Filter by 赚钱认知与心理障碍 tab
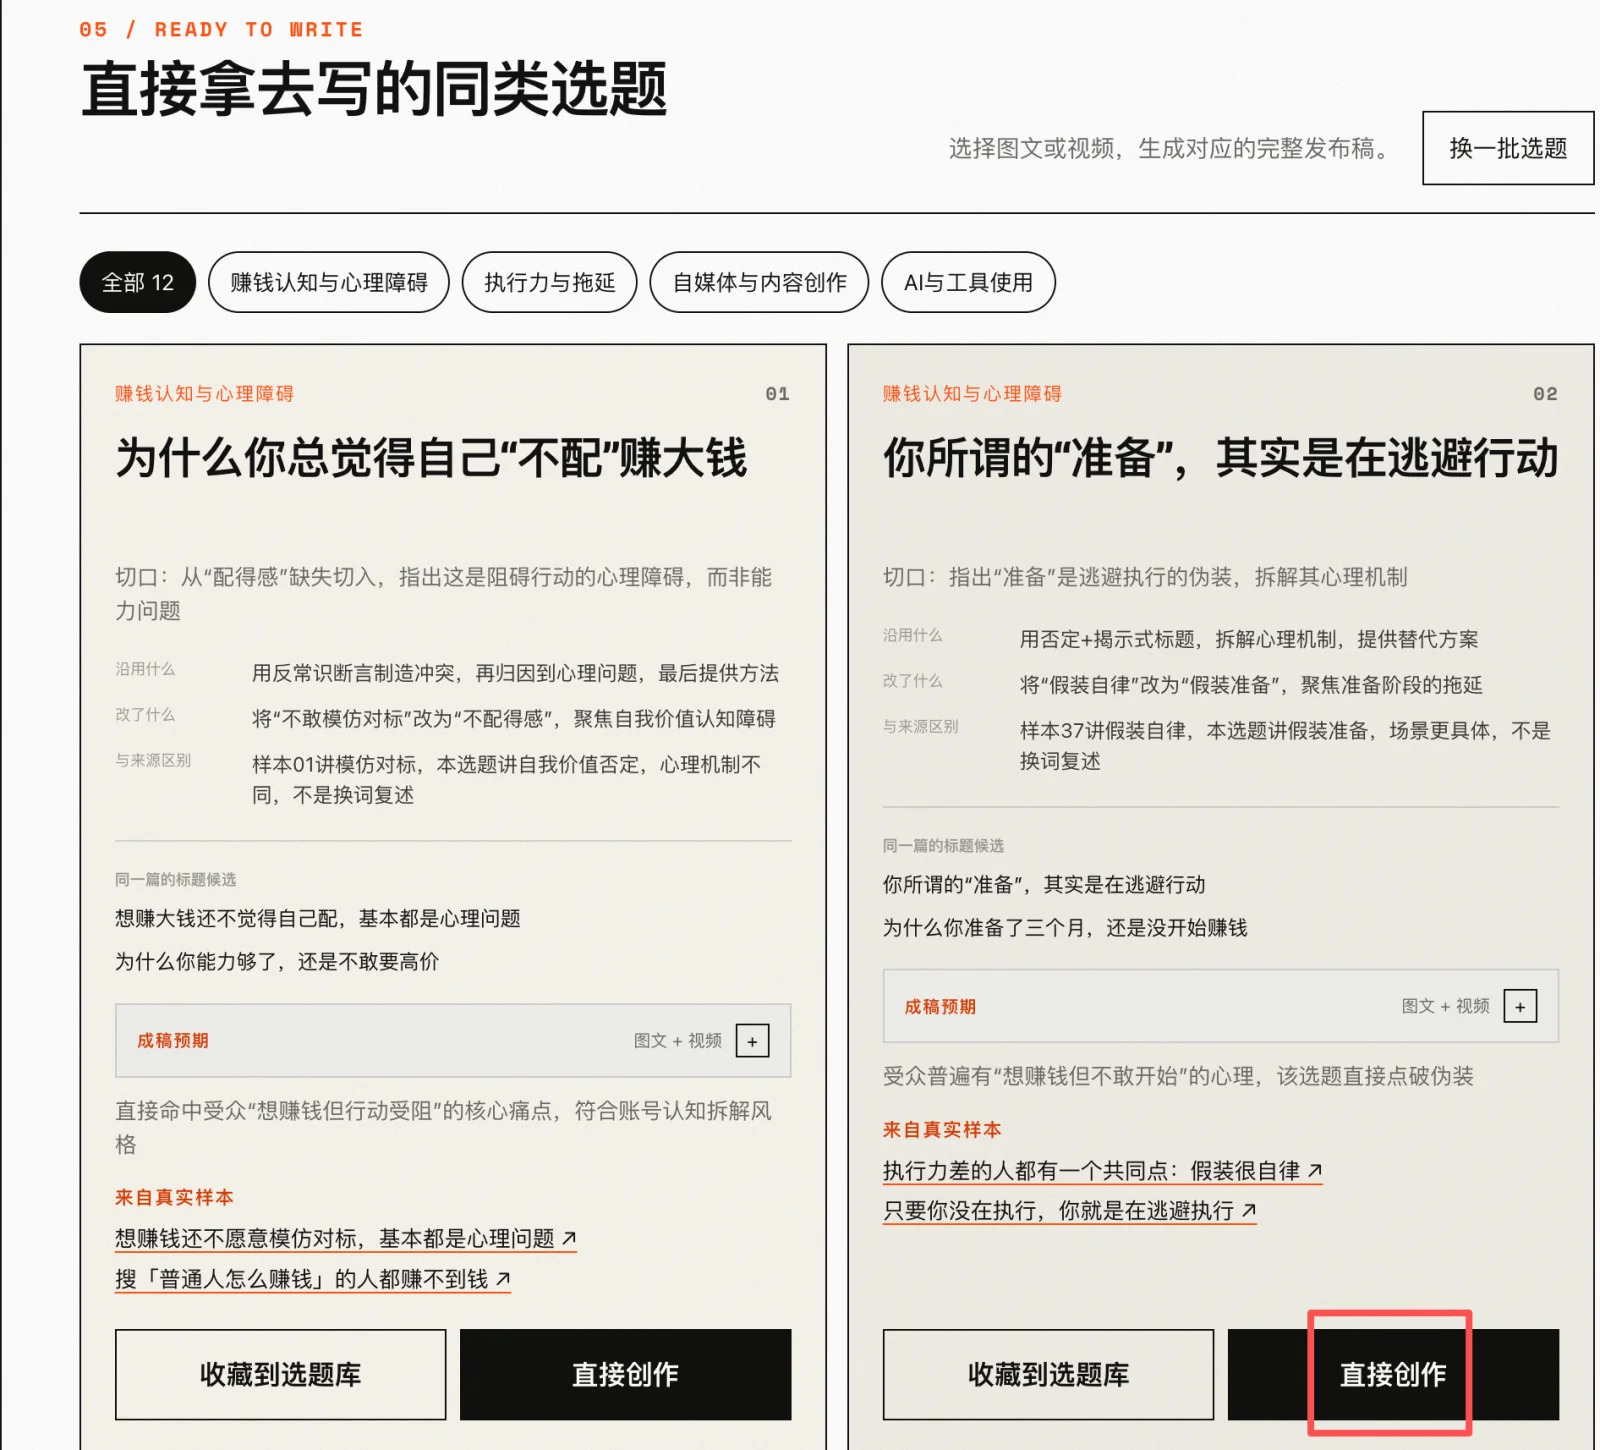The width and height of the screenshot is (1600, 1450). click(x=329, y=282)
